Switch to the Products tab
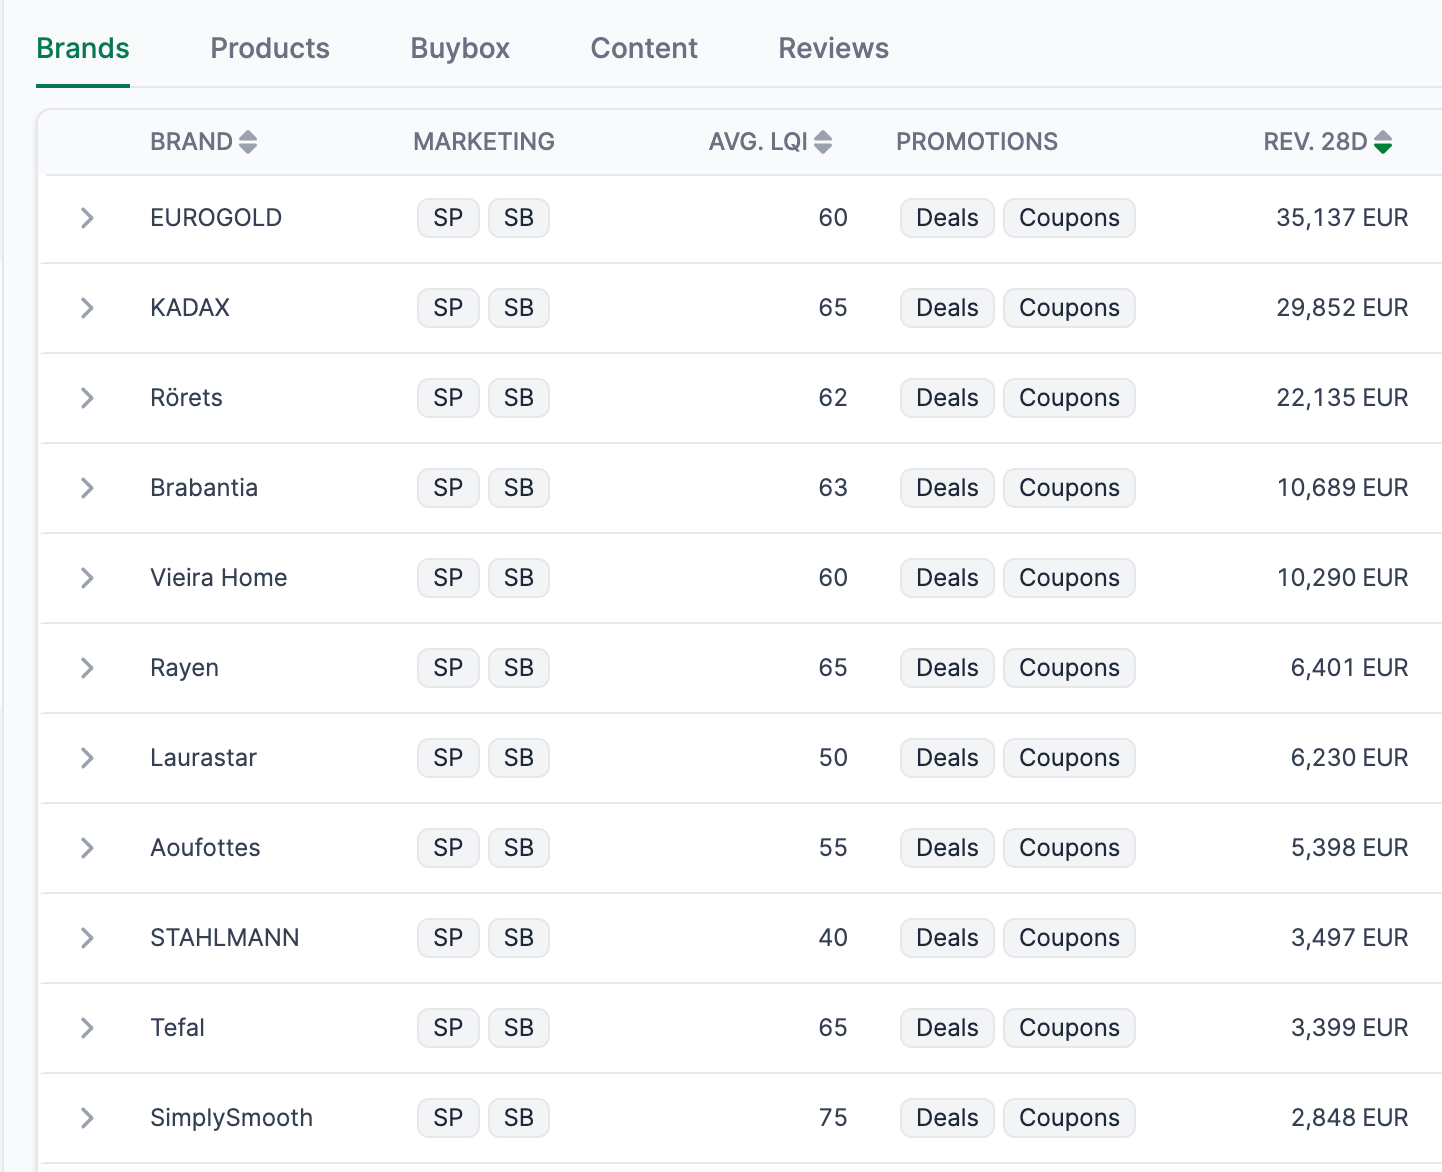1442x1172 pixels. [x=269, y=48]
